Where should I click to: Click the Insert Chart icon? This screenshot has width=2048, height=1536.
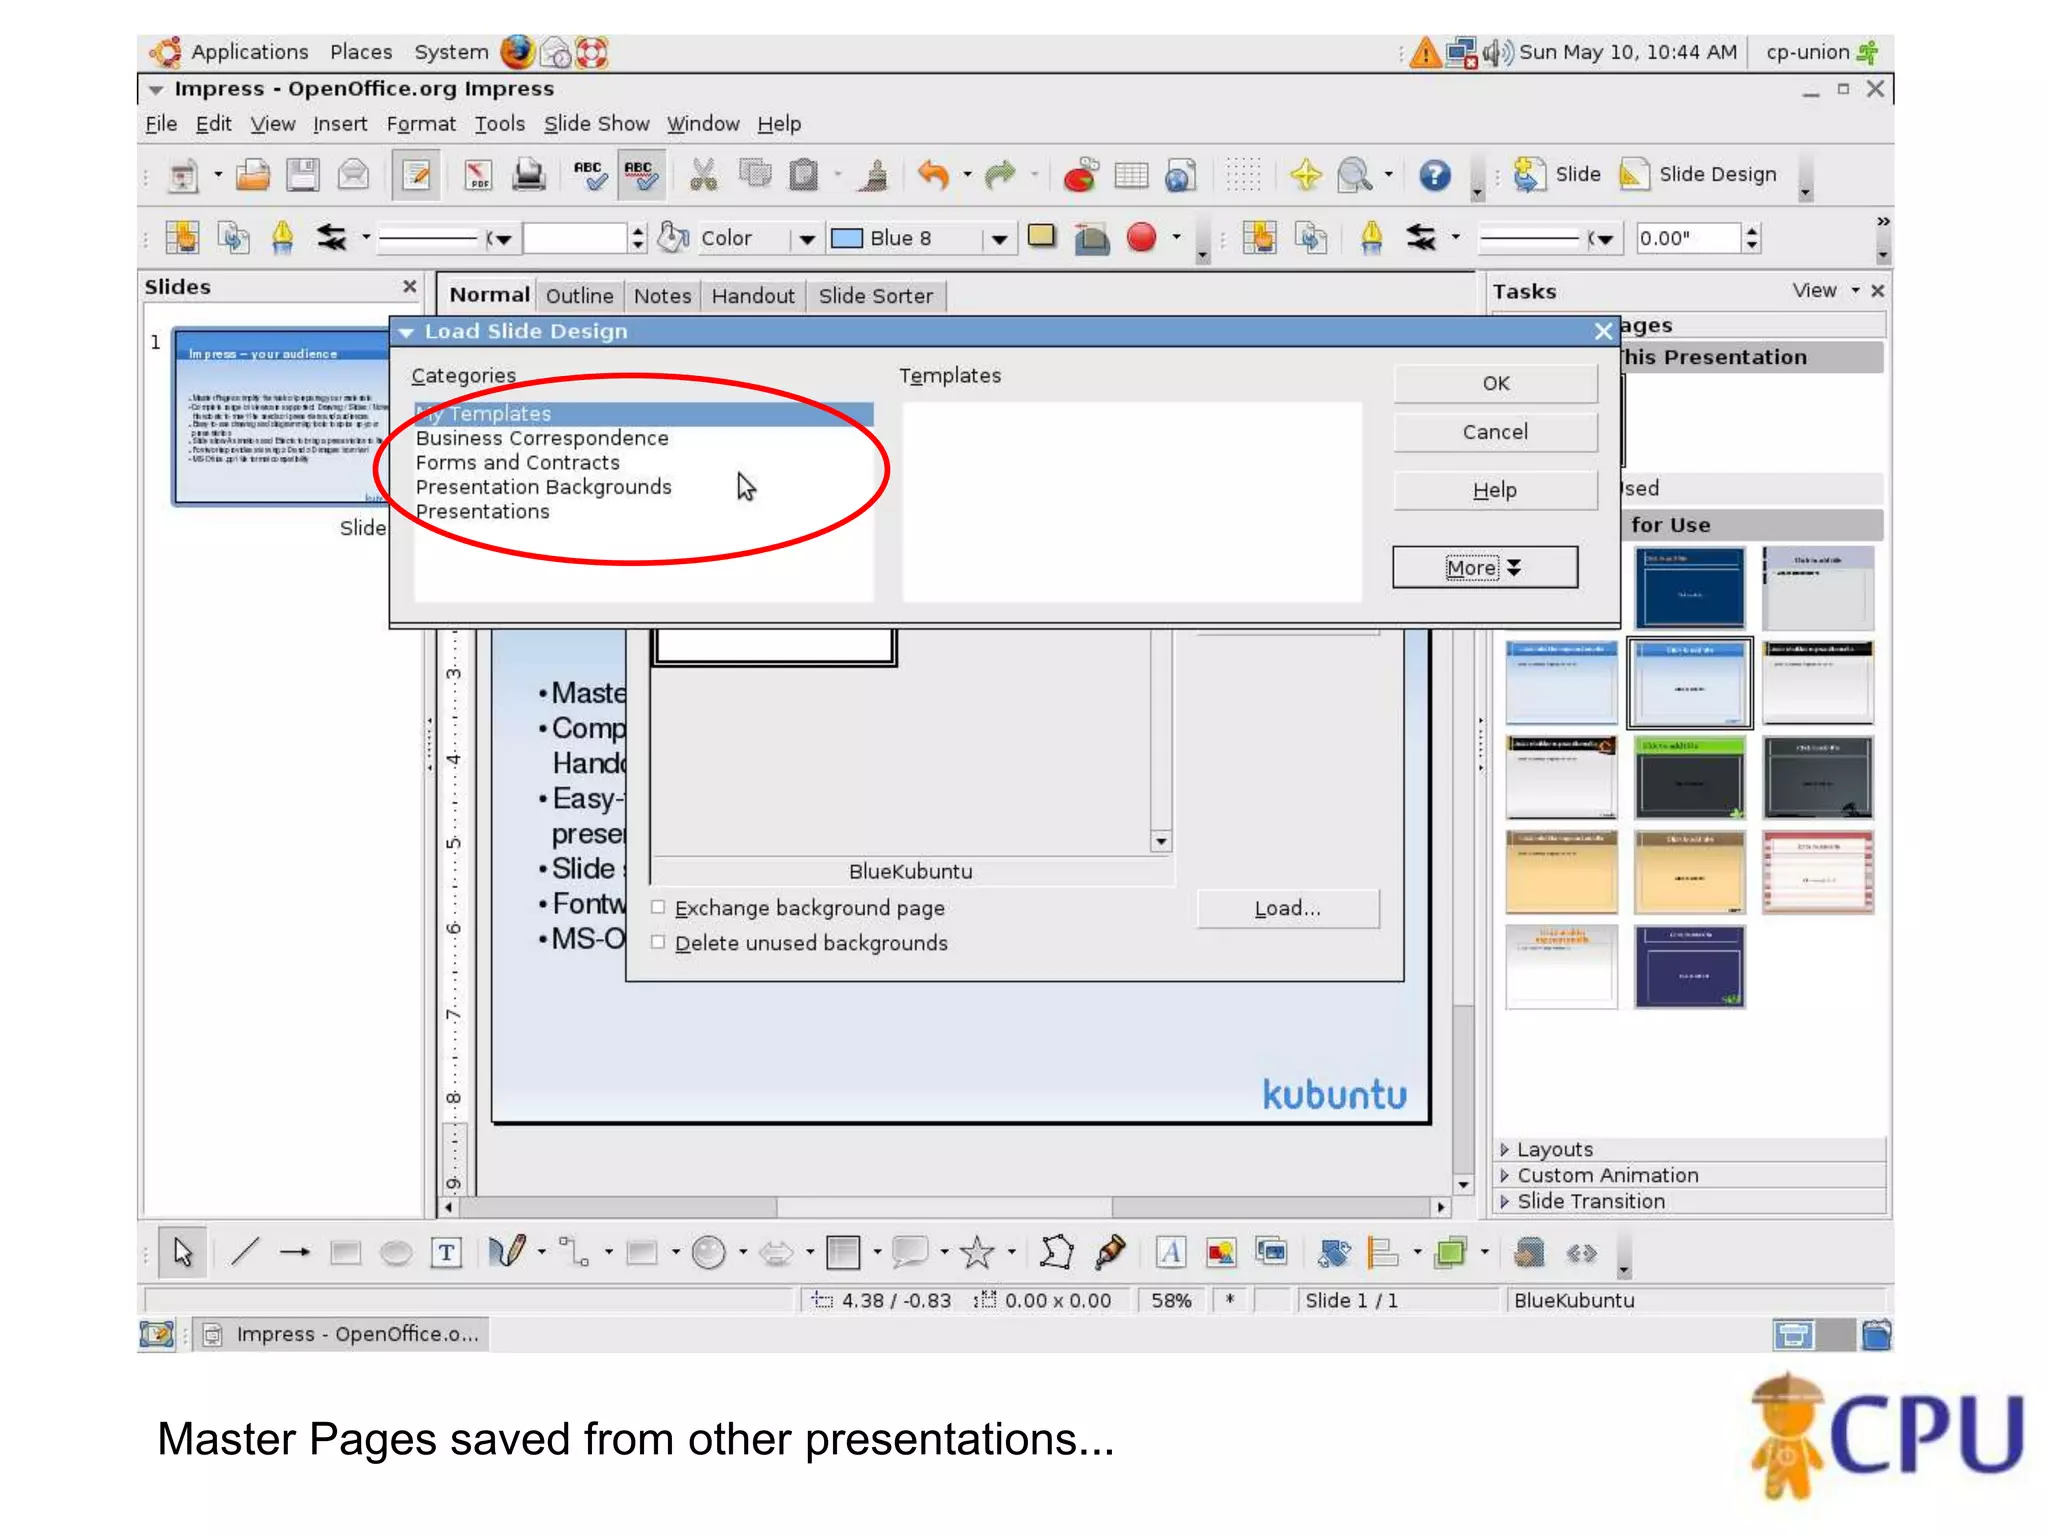[1080, 176]
